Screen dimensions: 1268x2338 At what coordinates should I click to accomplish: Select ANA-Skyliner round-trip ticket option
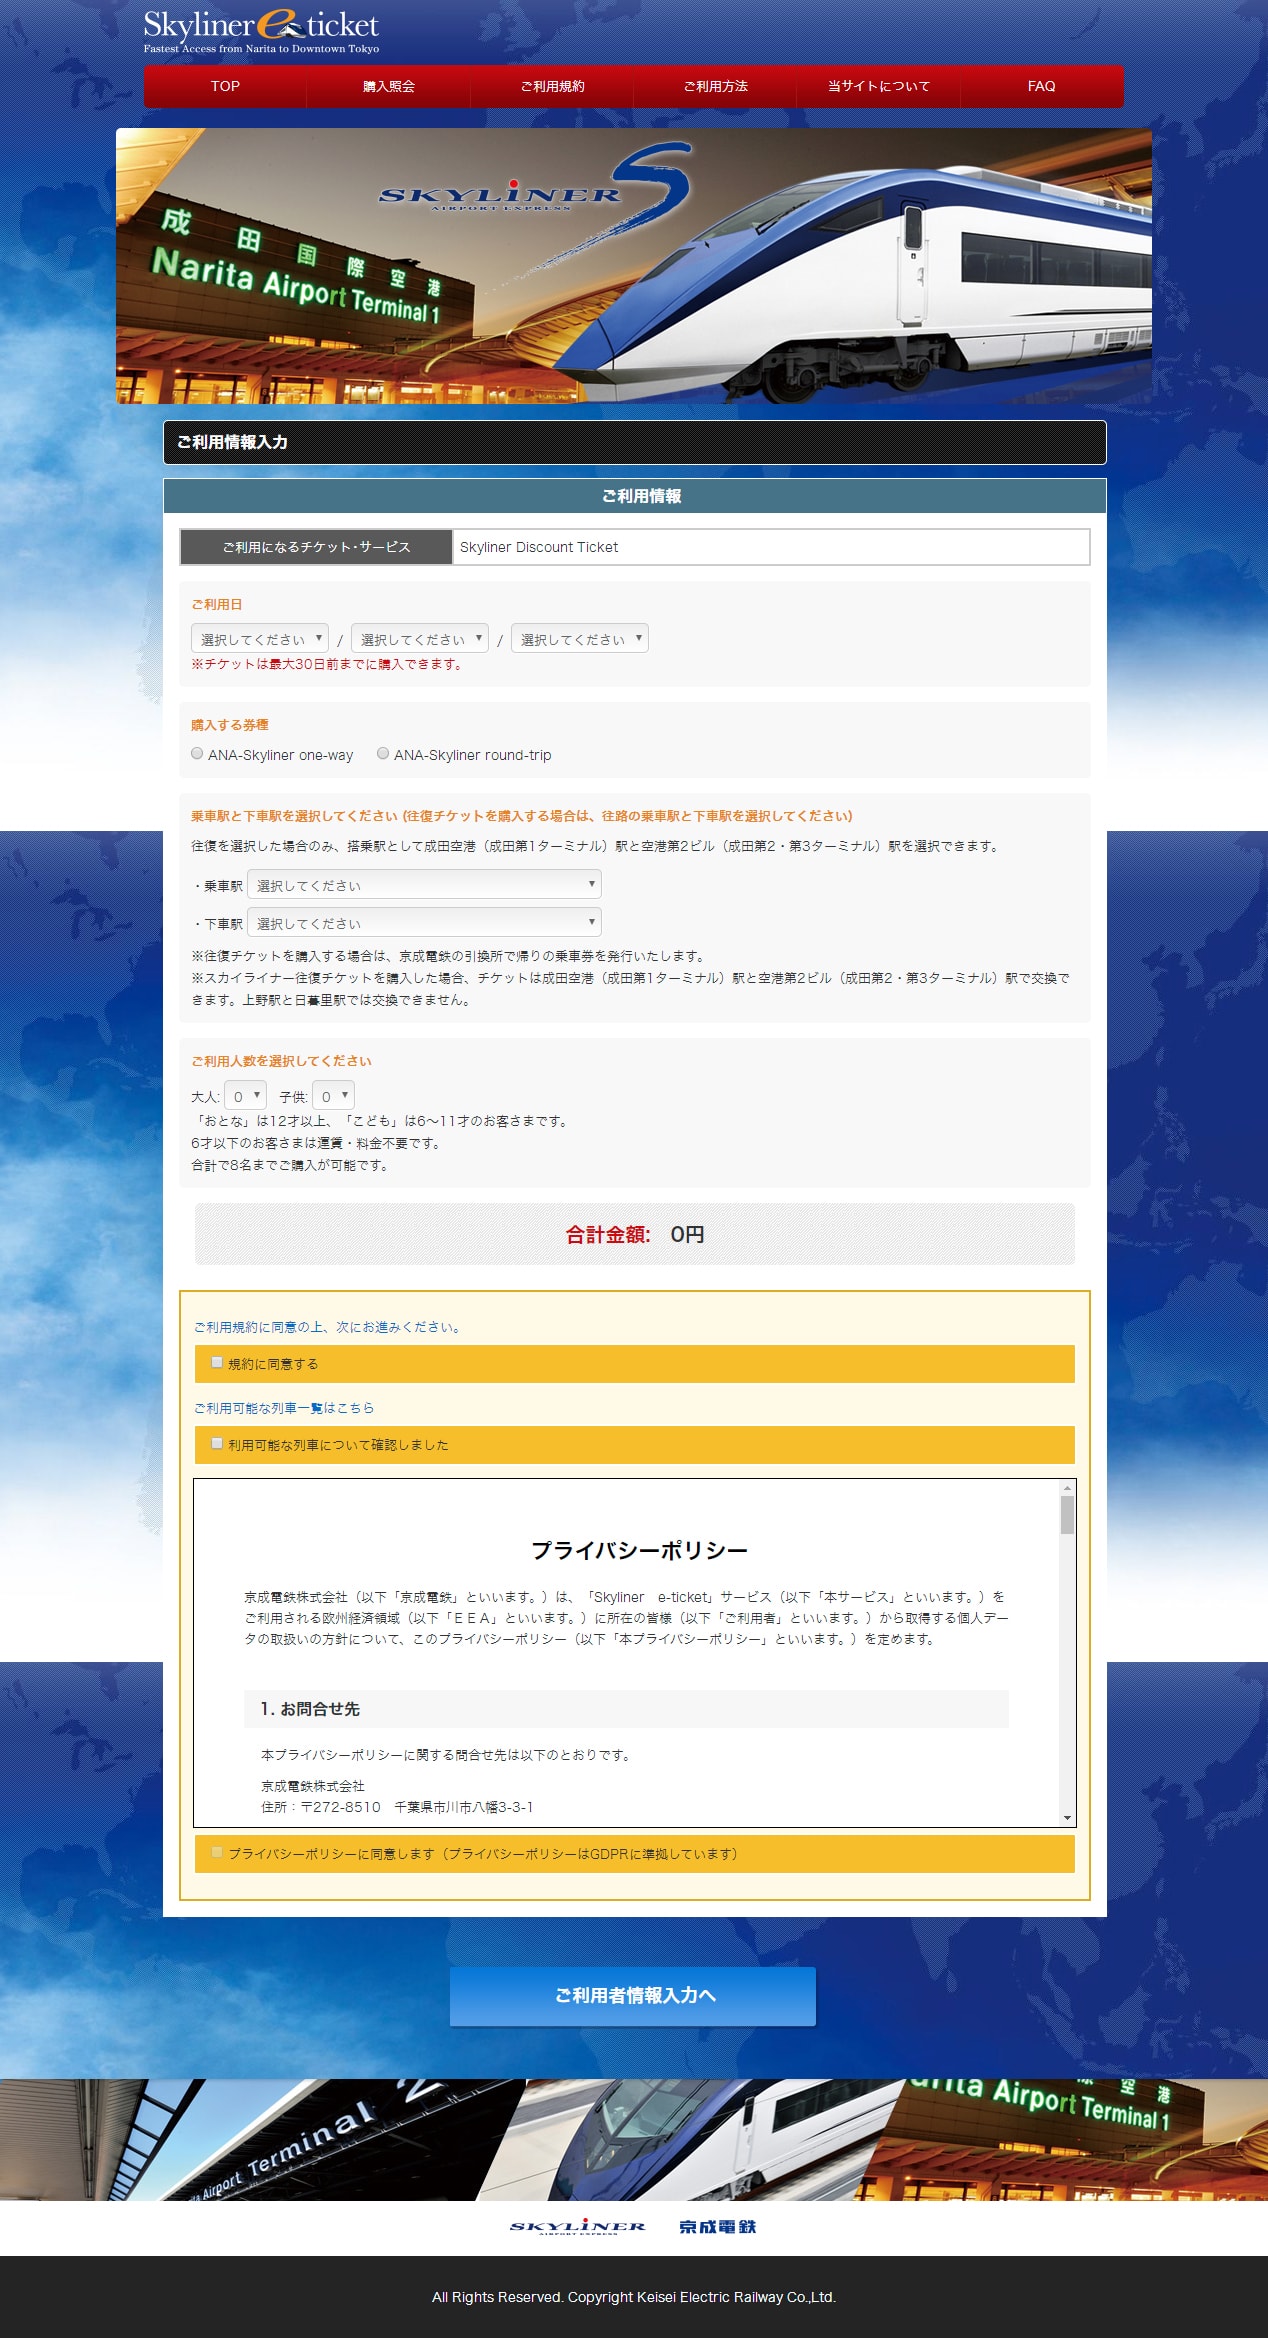click(x=383, y=754)
